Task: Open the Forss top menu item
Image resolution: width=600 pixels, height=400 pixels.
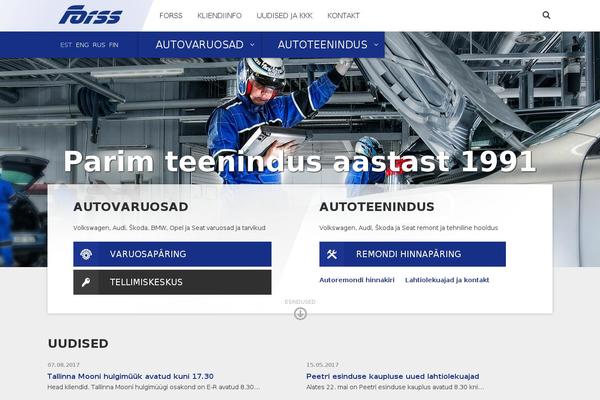Action: coord(171,16)
